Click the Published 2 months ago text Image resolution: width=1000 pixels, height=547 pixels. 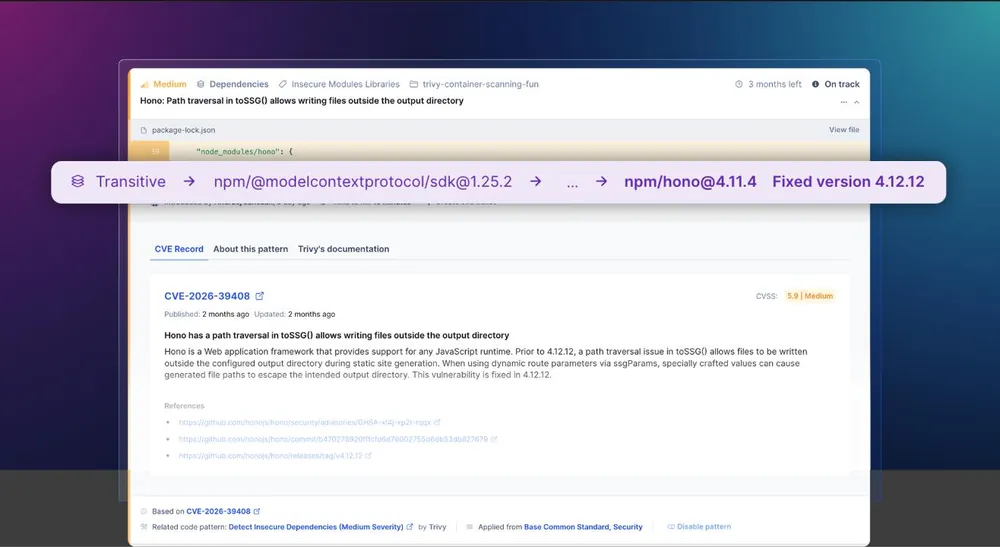[207, 314]
